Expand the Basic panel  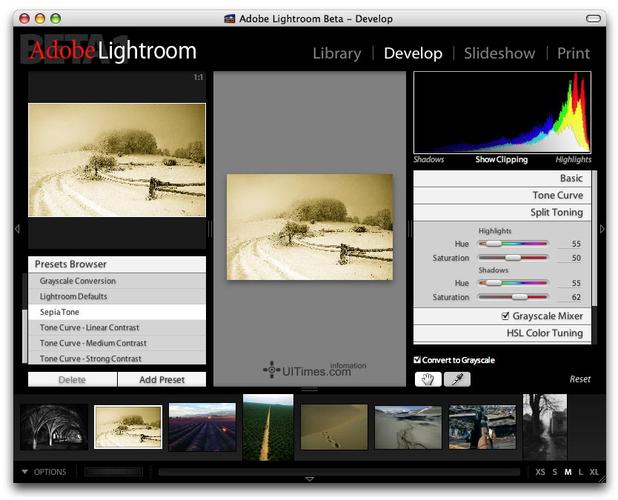[502, 178]
